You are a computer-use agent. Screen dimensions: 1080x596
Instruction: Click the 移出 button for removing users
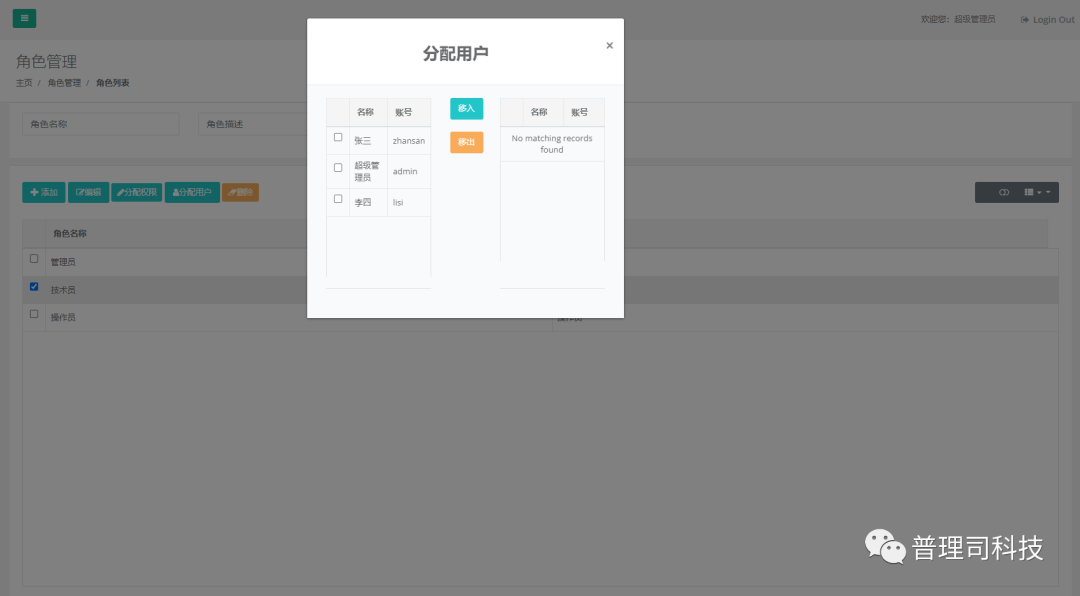click(x=465, y=142)
